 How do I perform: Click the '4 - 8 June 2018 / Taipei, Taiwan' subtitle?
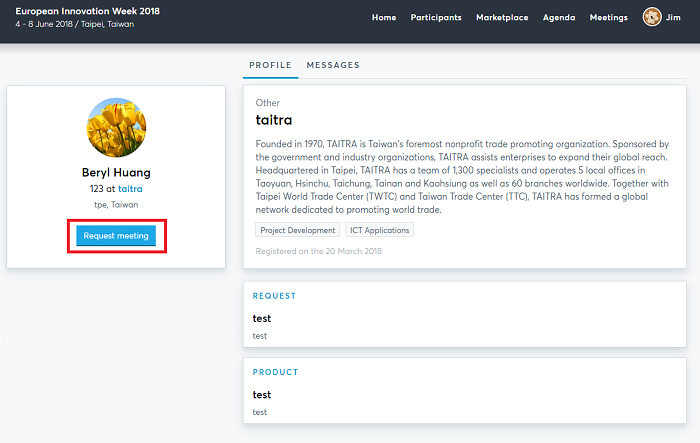pos(75,24)
